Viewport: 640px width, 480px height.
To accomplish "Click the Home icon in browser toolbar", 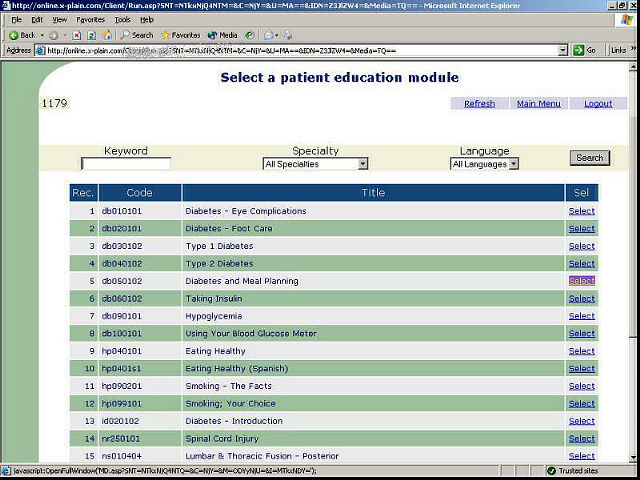I will (x=108, y=35).
